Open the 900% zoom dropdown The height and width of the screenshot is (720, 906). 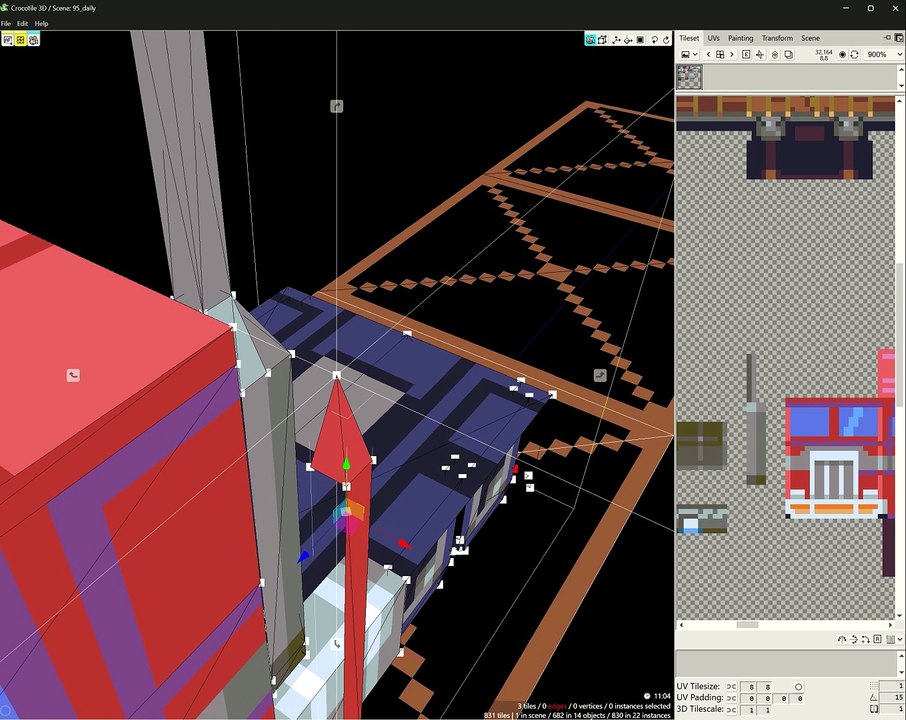point(883,54)
